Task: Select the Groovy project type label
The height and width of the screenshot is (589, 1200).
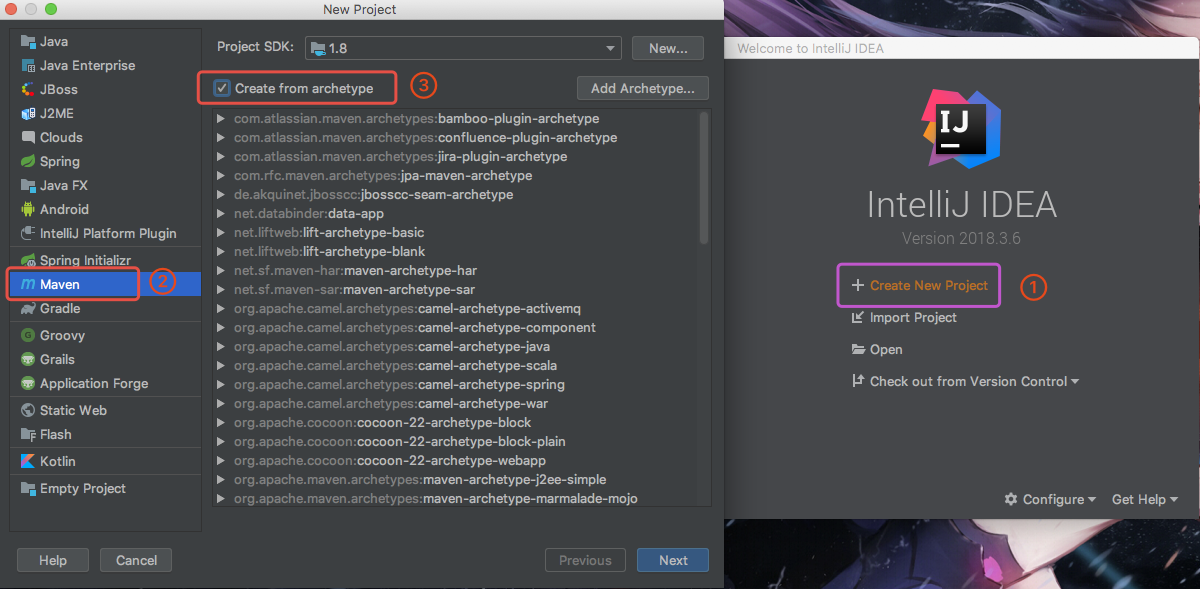Action: (x=62, y=336)
